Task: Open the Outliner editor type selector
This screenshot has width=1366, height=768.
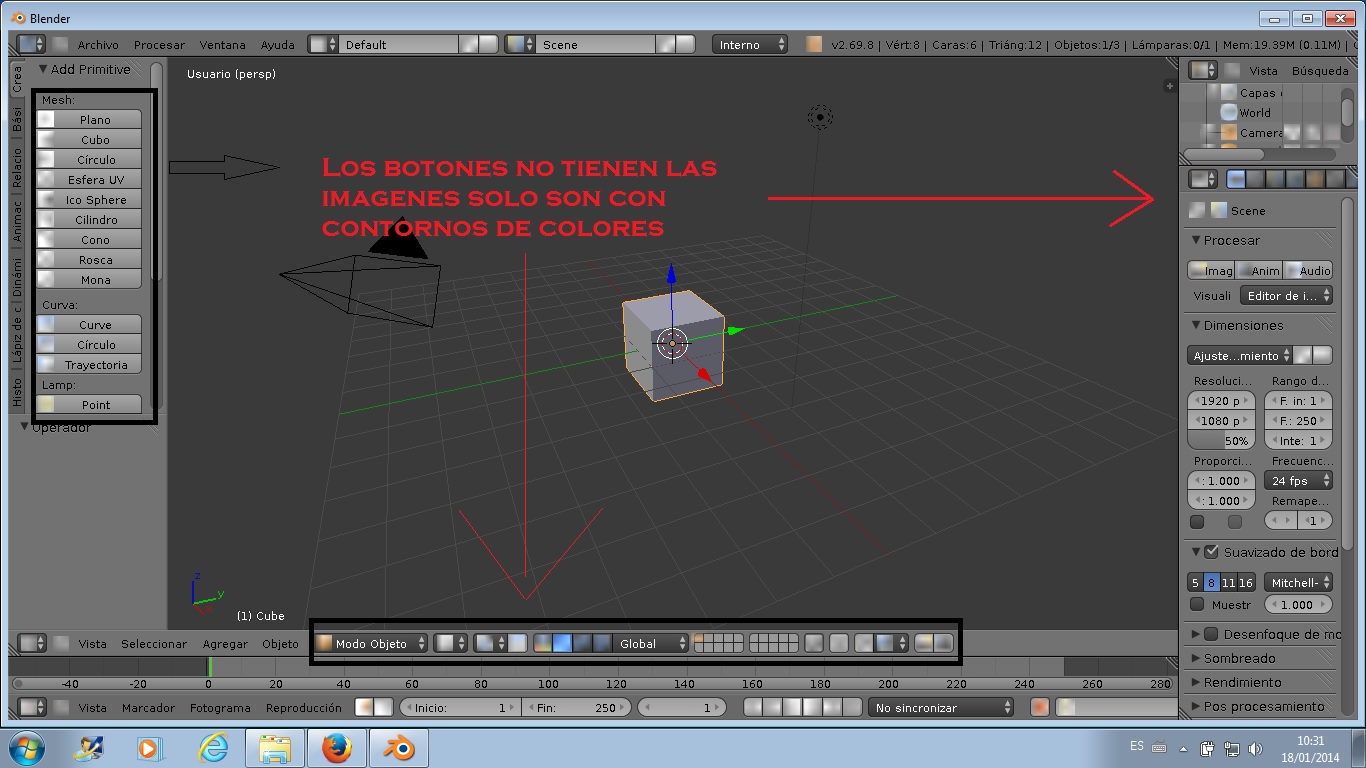Action: pos(1202,71)
